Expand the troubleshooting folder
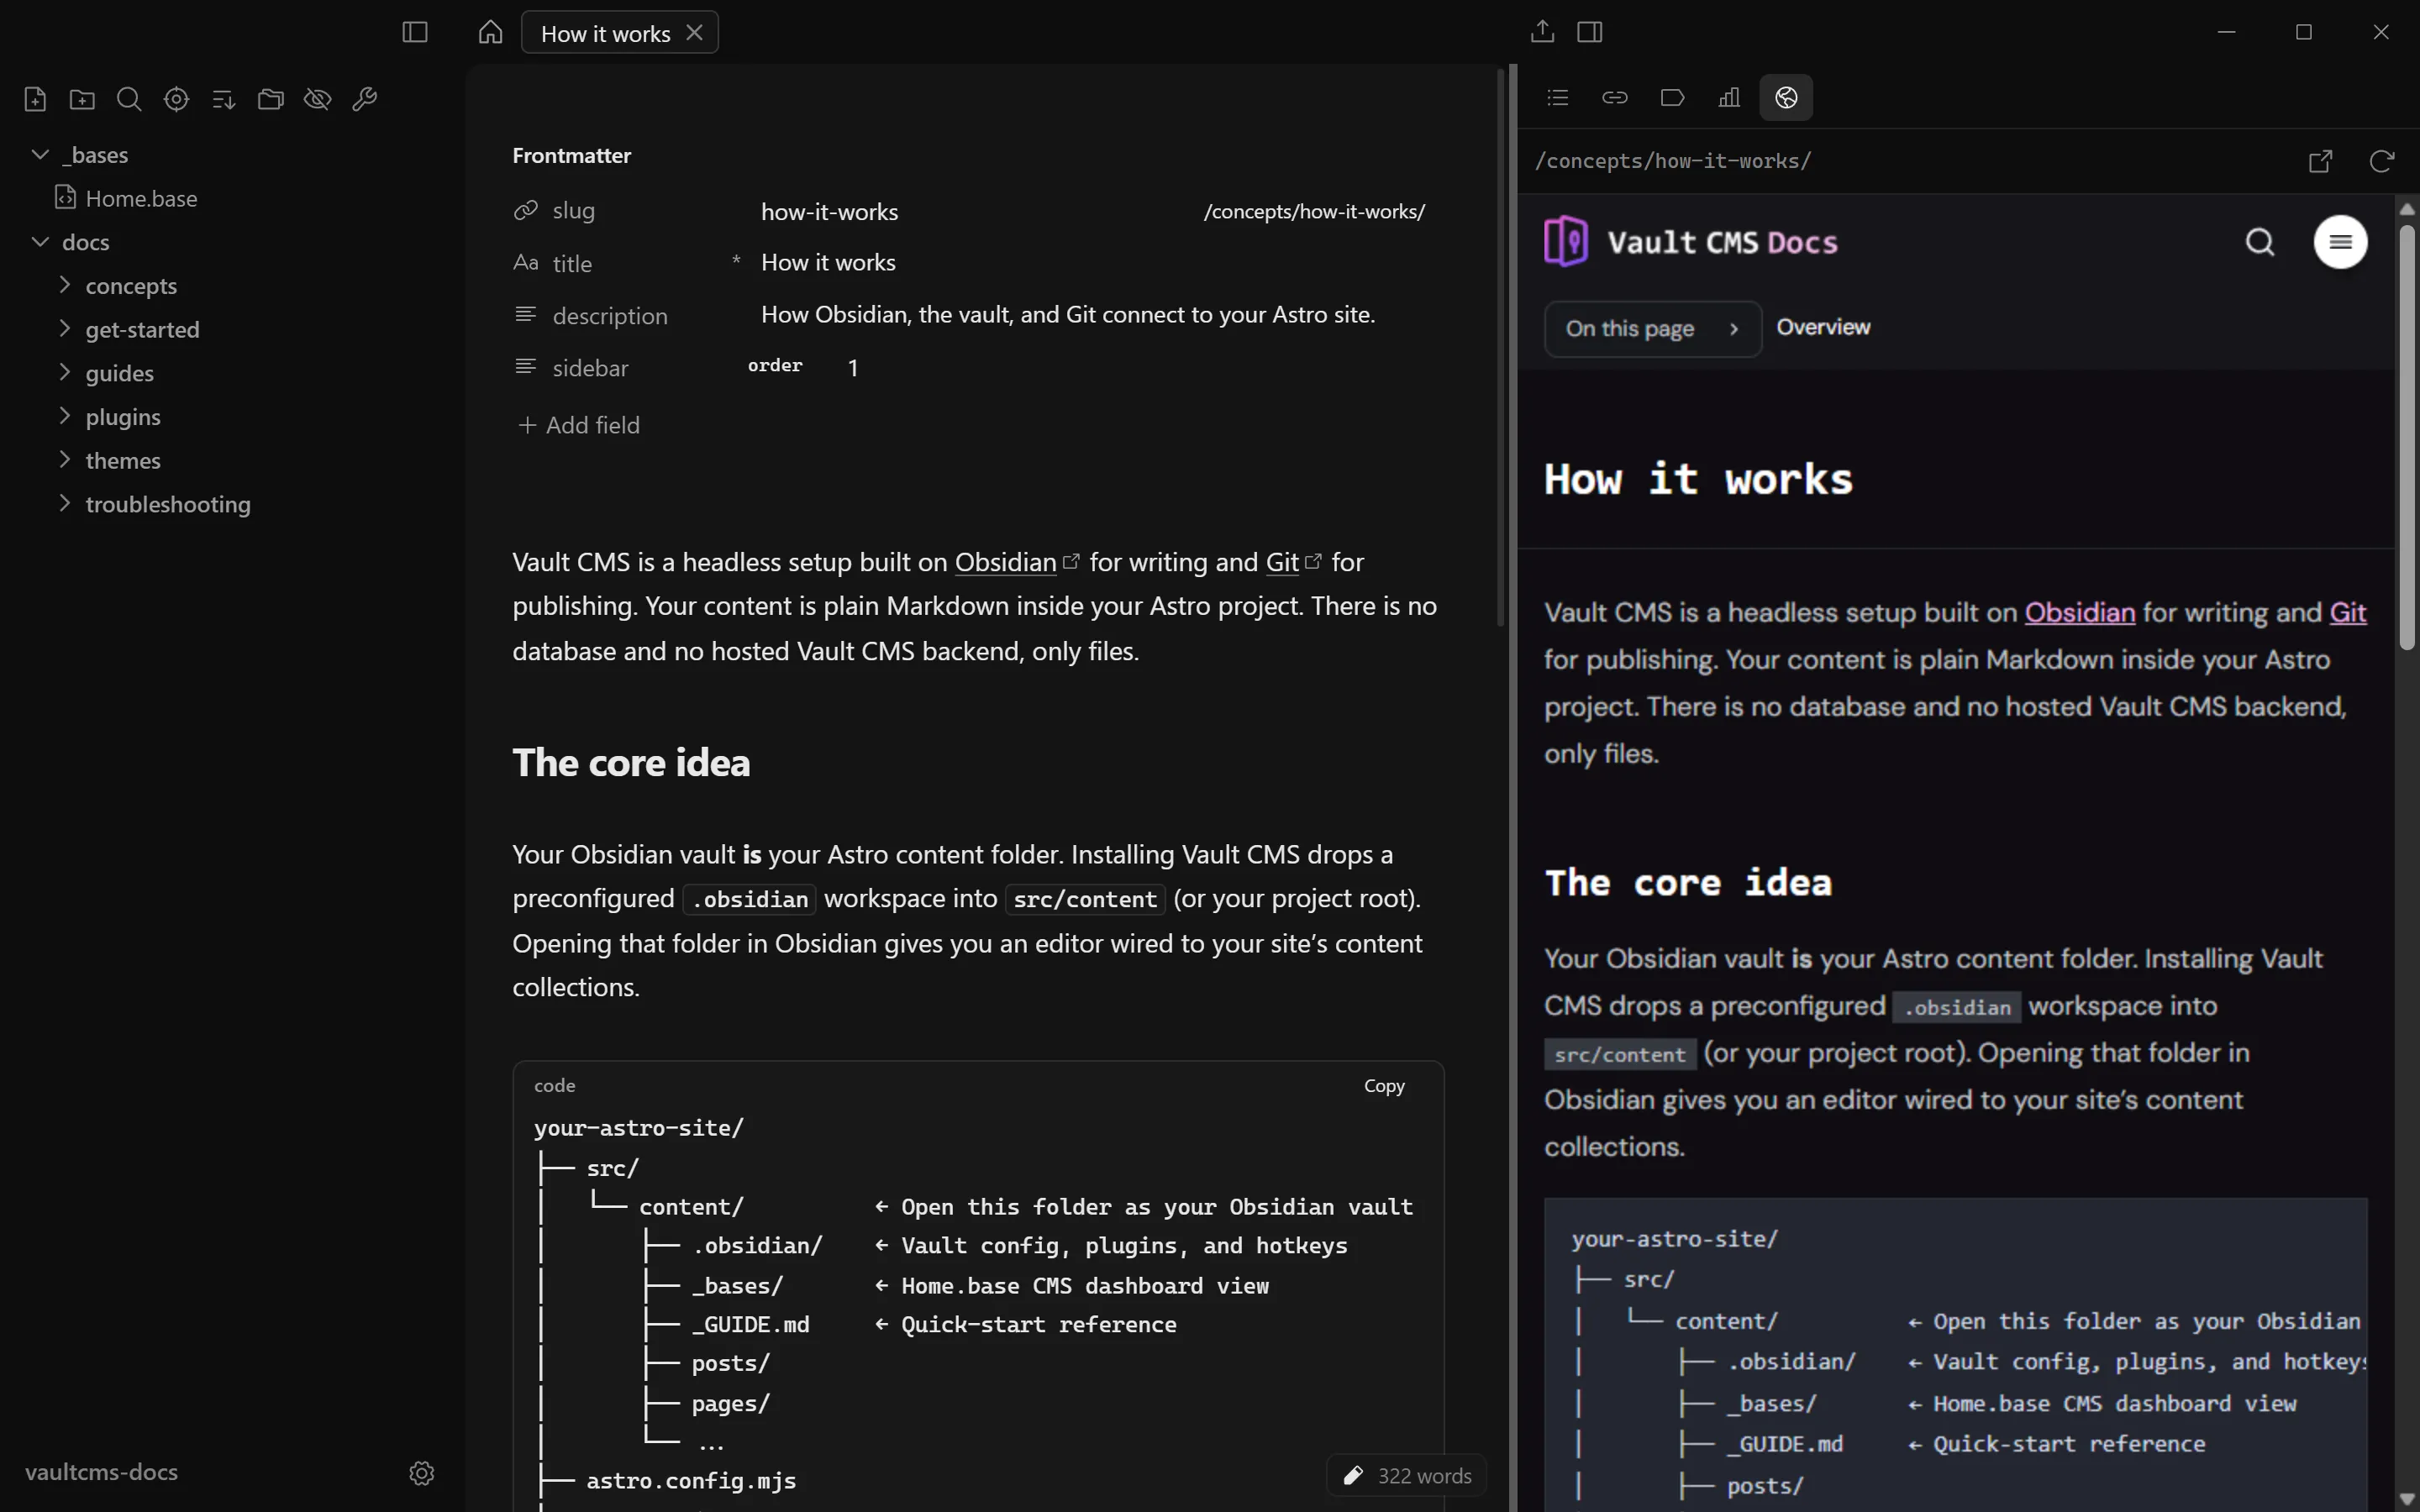The width and height of the screenshot is (2420, 1512). [65, 503]
